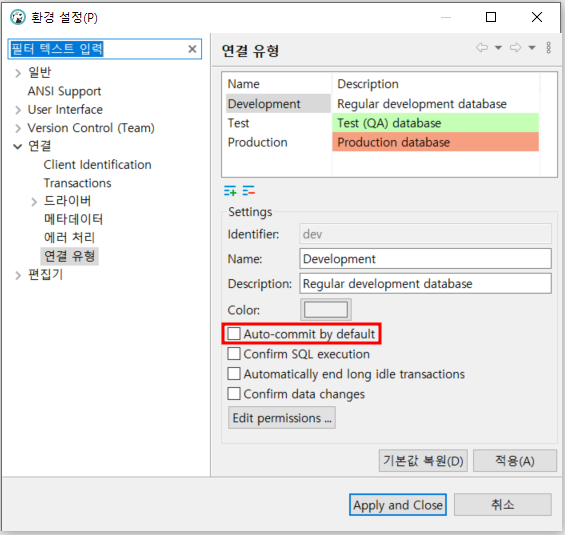Open the three-dot view menu
565x535 pixels.
548,48
